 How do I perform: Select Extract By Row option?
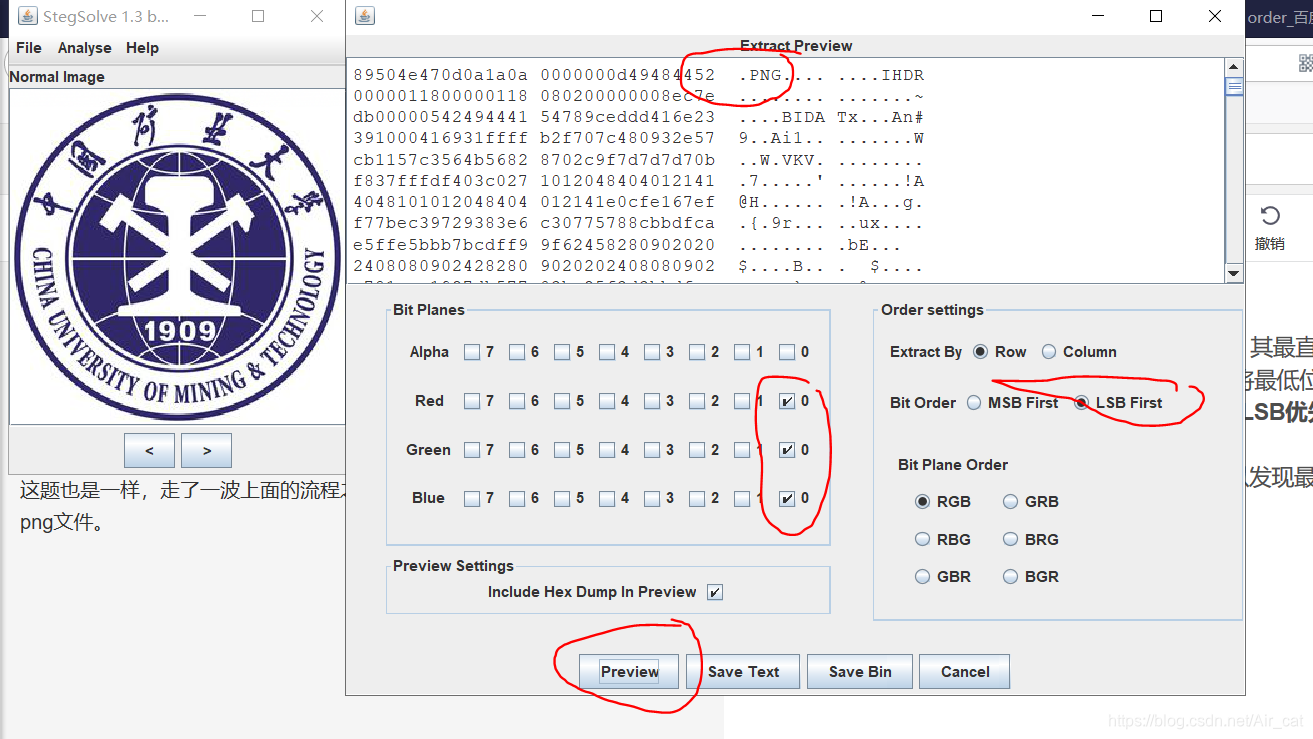(x=980, y=352)
